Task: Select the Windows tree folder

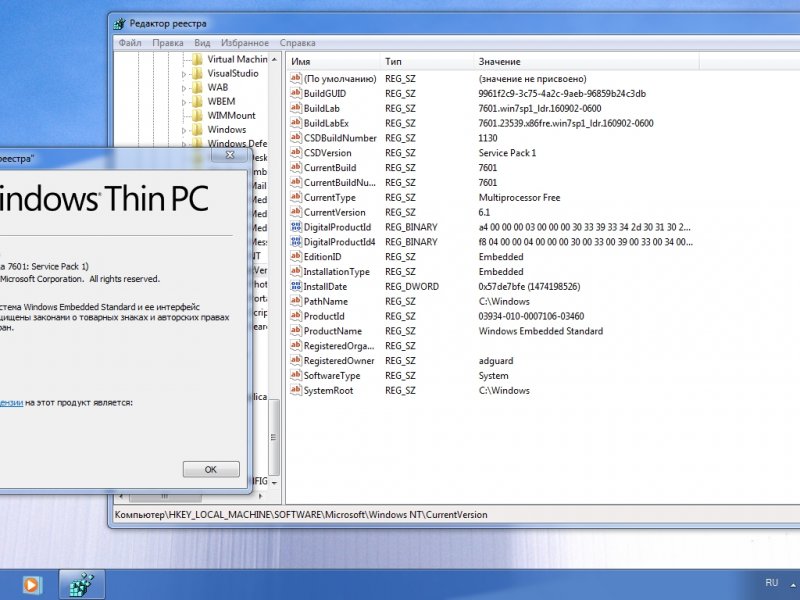Action: click(227, 129)
